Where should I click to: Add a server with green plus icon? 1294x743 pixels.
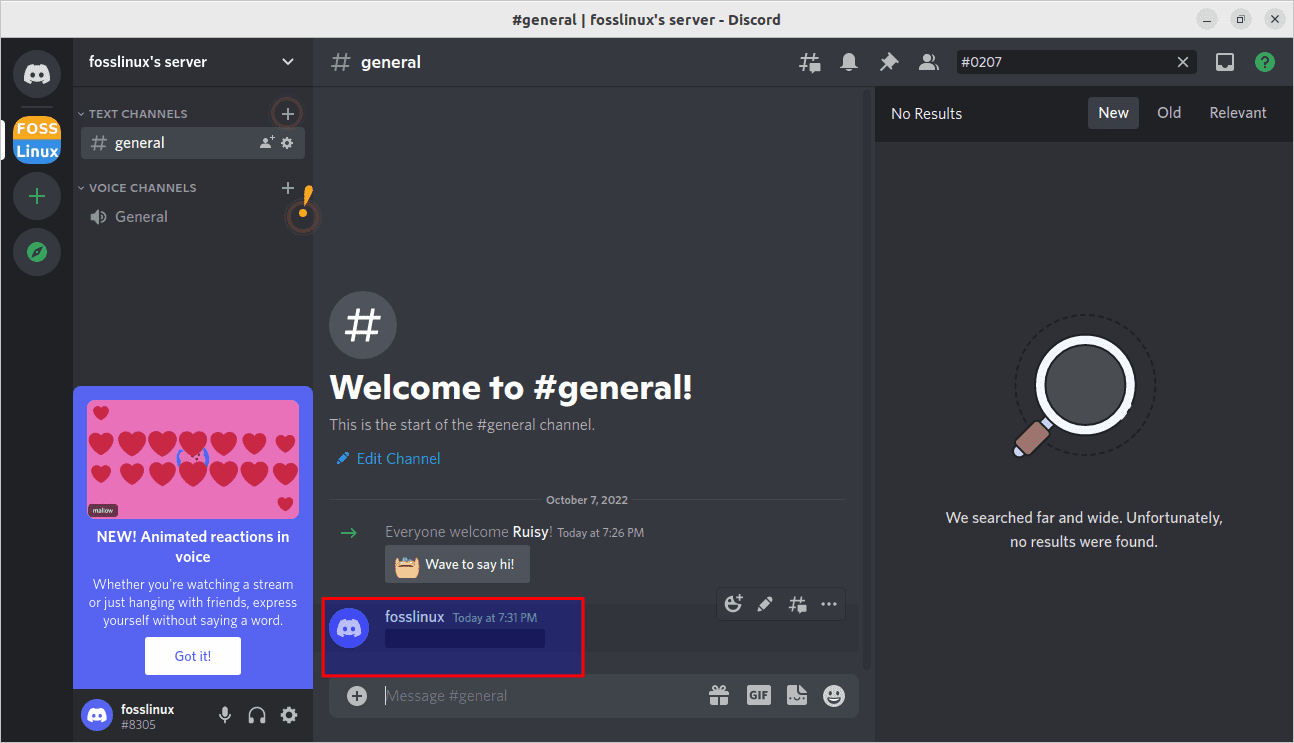tap(37, 196)
